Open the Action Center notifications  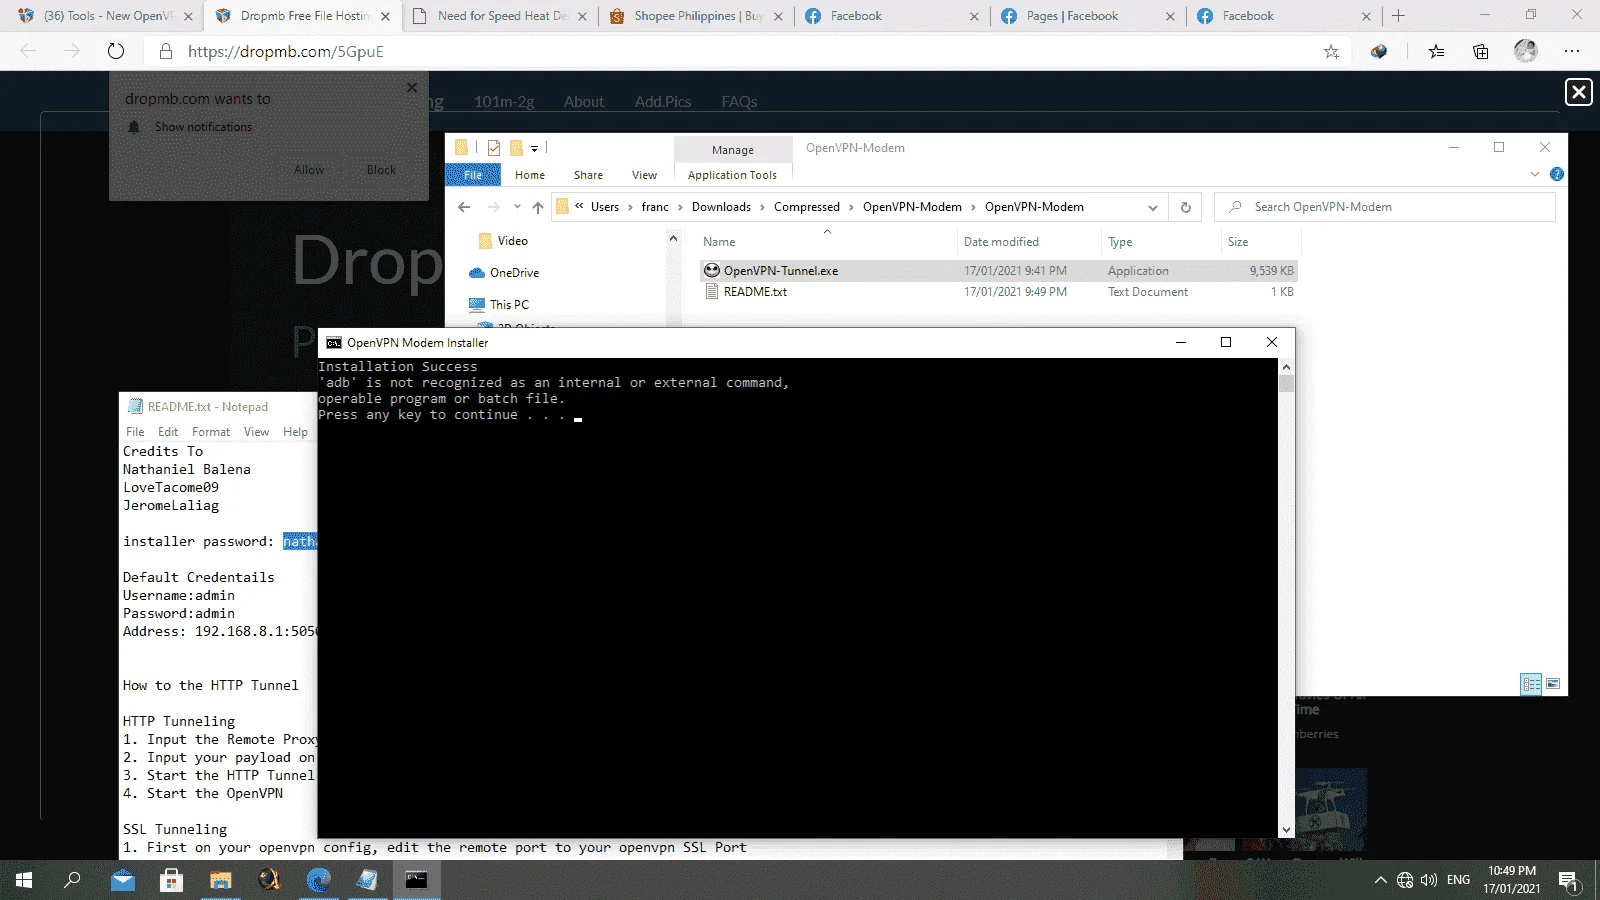click(x=1568, y=880)
